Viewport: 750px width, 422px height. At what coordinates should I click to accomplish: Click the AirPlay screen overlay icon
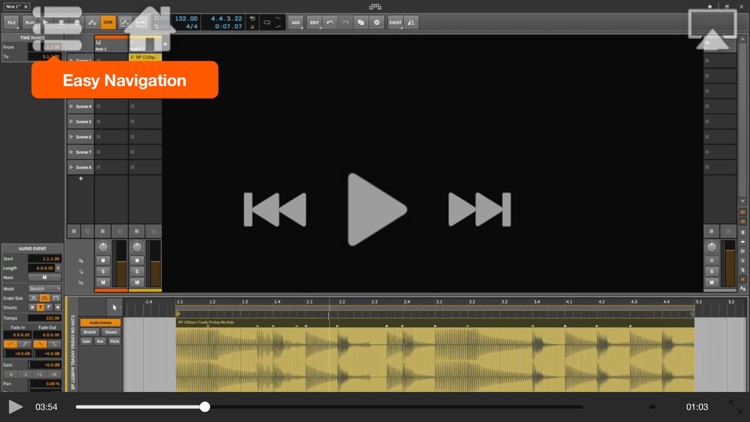[712, 29]
